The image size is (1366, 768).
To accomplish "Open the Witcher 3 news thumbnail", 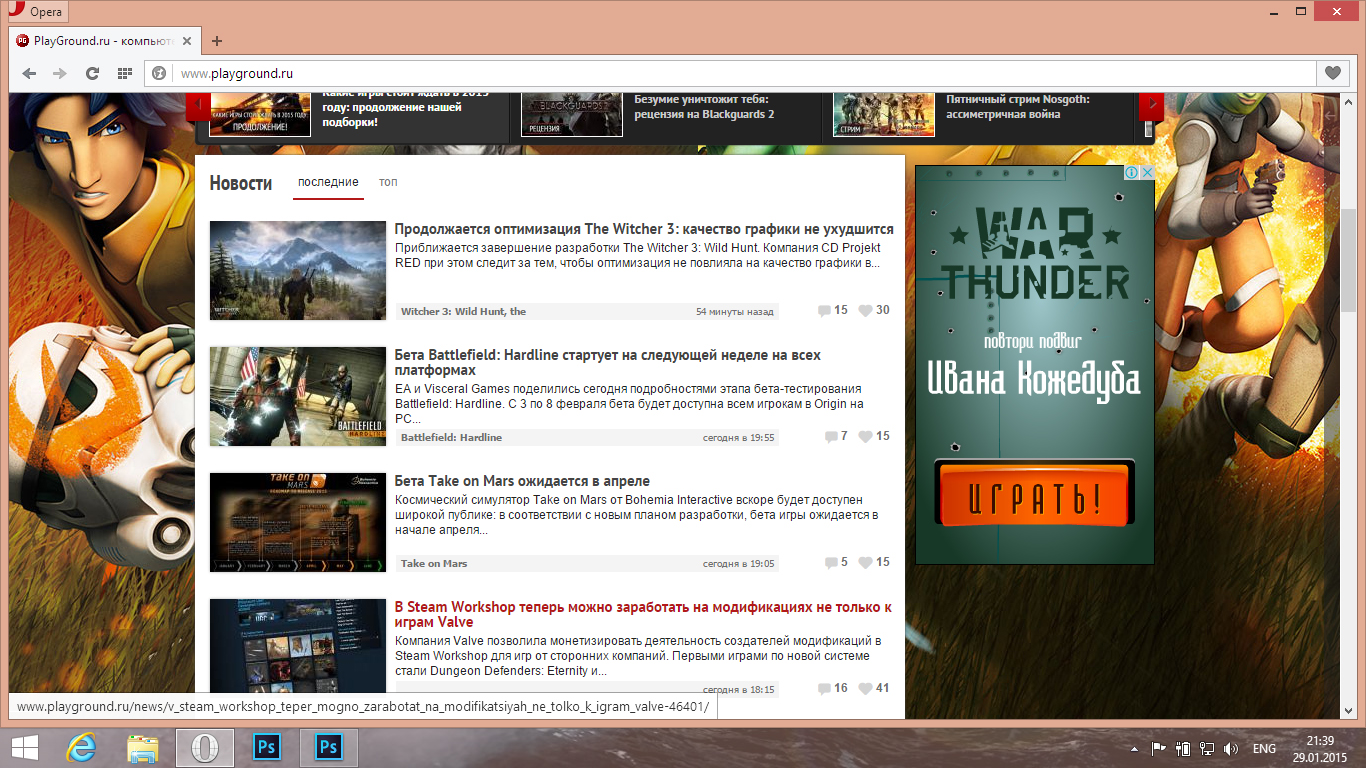I will [298, 270].
